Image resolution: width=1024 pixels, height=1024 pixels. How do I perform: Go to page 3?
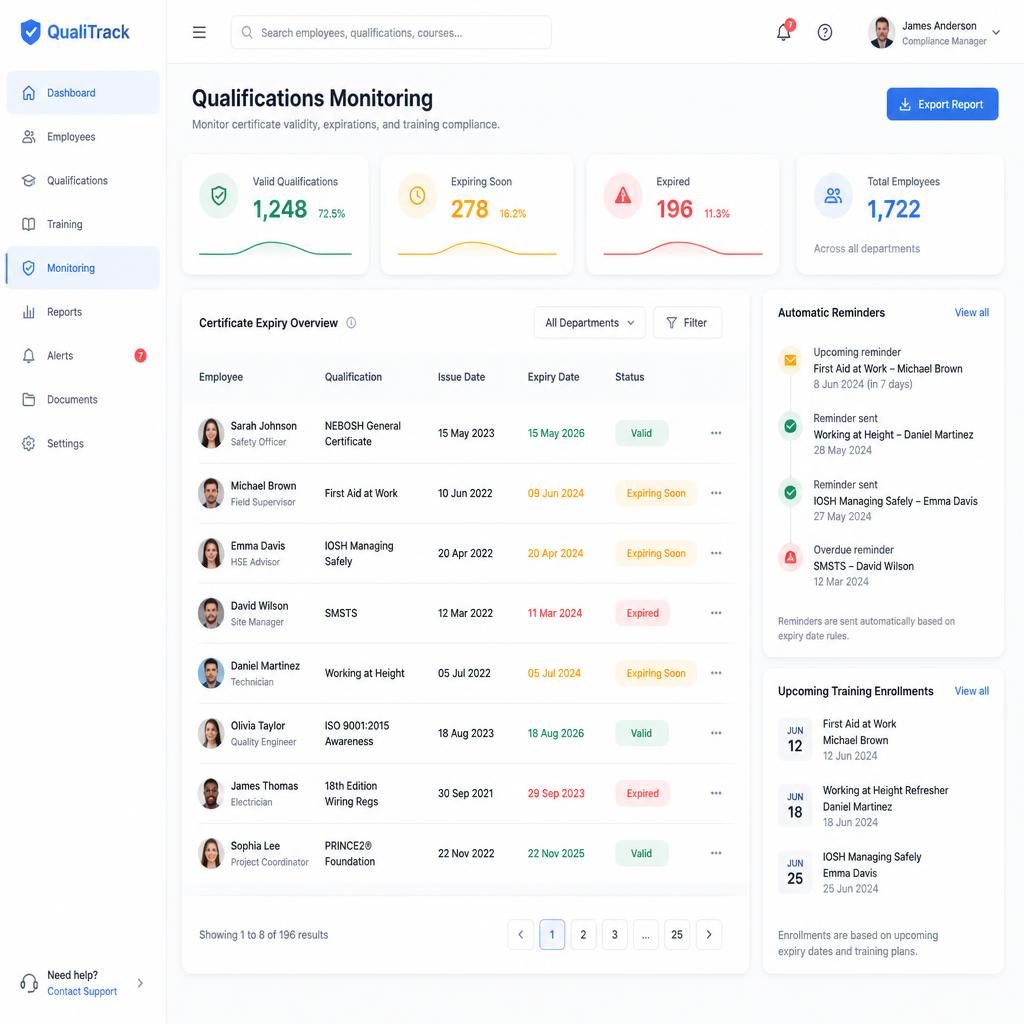point(615,935)
